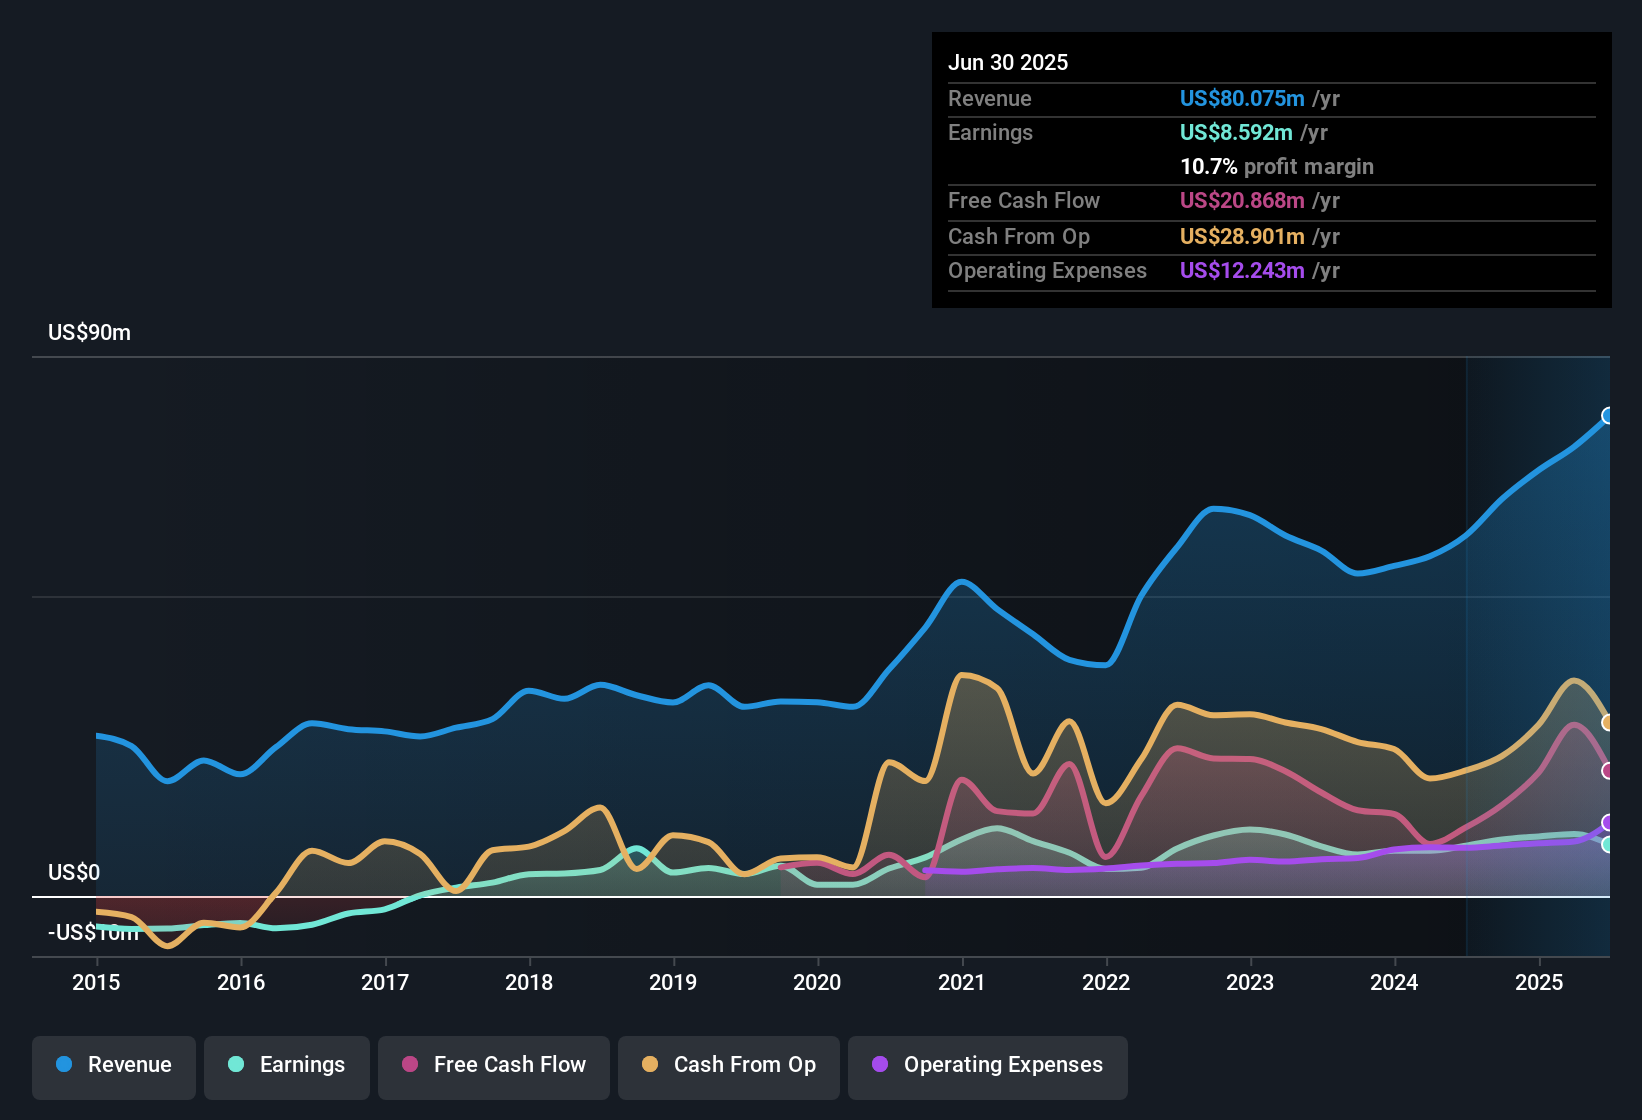
Task: Click the teal Earnings legend dot
Action: coord(236,1064)
